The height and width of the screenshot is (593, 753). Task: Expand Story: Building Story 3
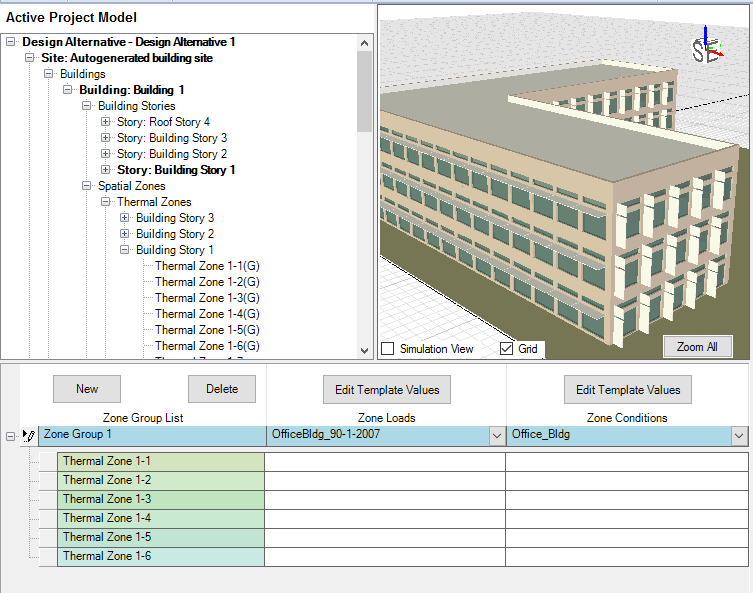coord(106,138)
